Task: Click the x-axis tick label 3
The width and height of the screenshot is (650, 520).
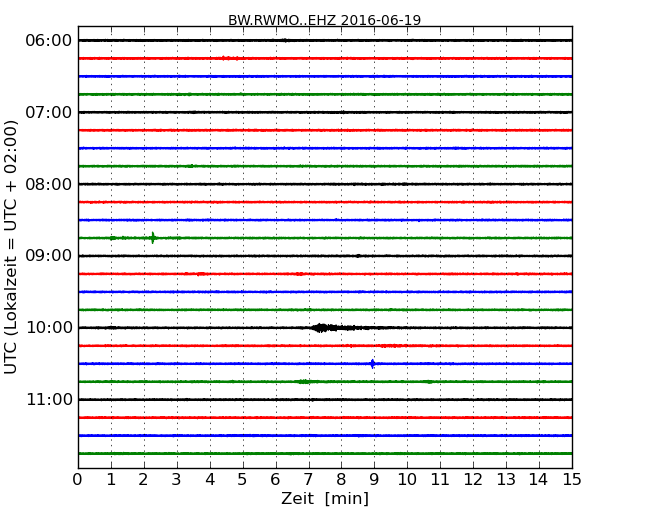Action: coord(177,479)
